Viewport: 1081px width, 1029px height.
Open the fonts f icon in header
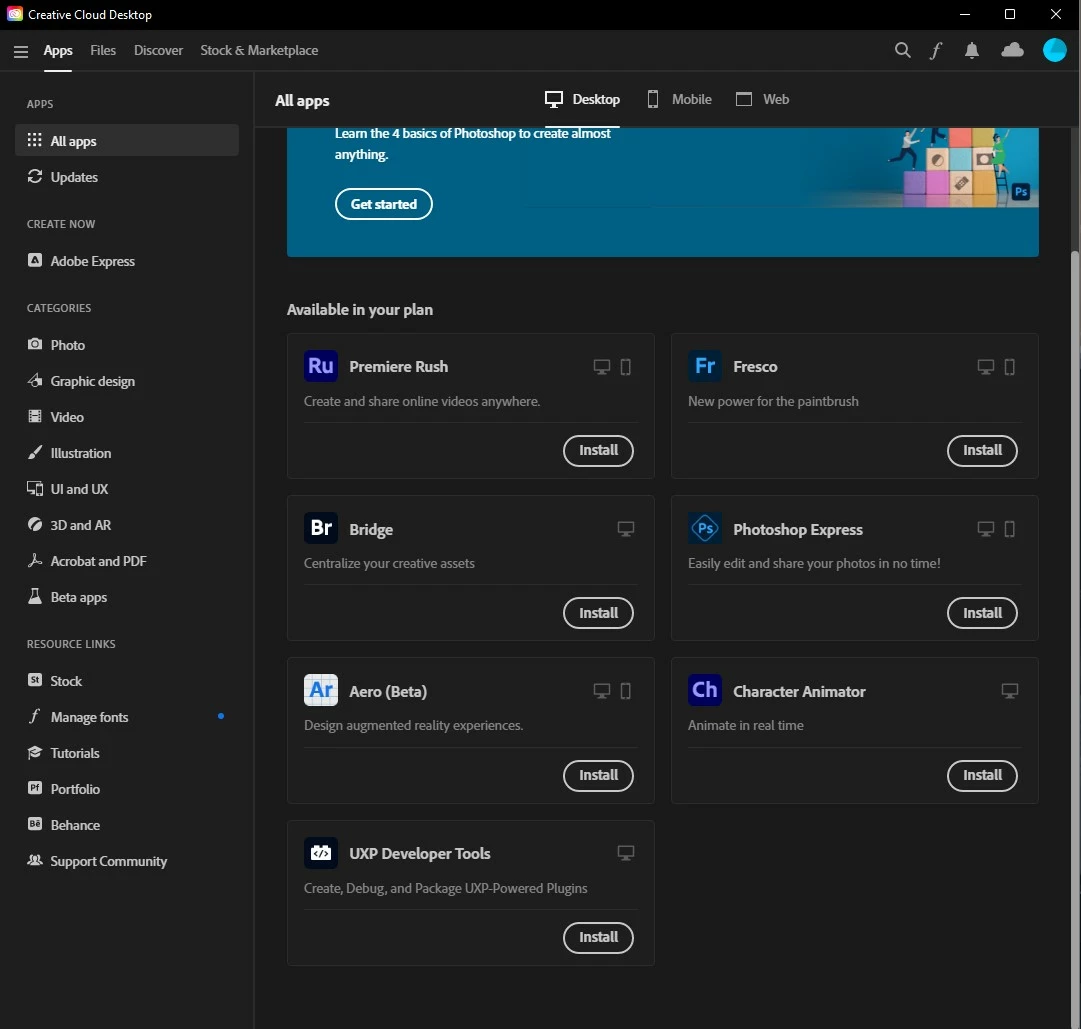click(936, 50)
